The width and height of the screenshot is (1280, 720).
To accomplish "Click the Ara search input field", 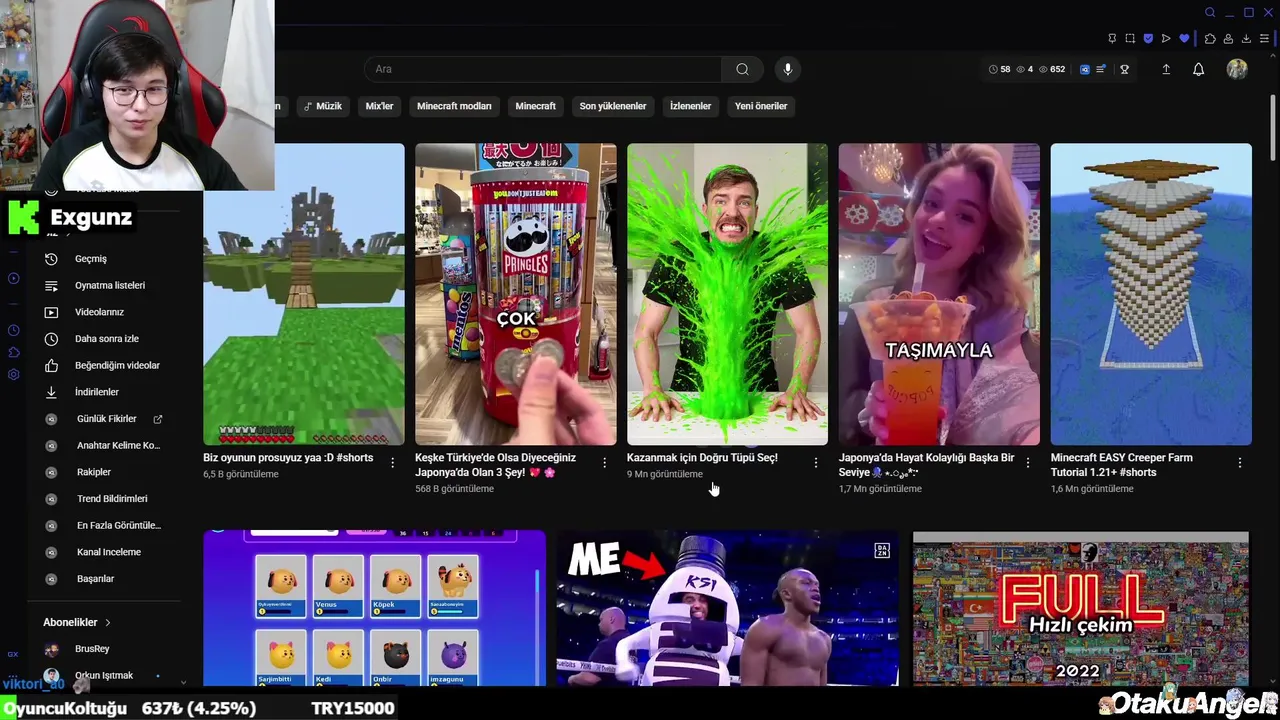I will tap(543, 69).
